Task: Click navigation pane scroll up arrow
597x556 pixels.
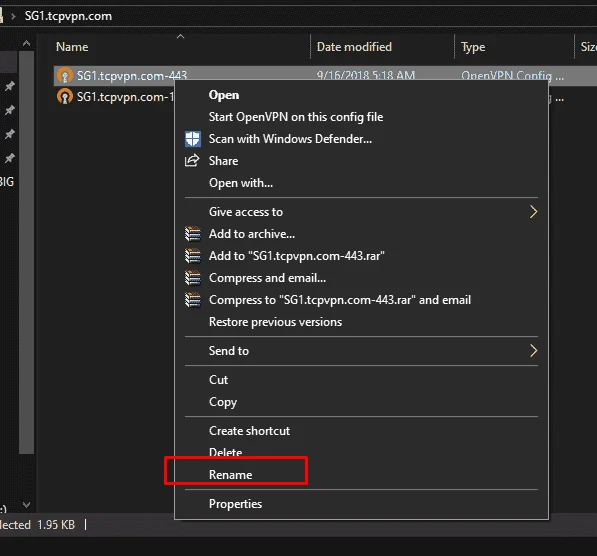Action: 26,43
